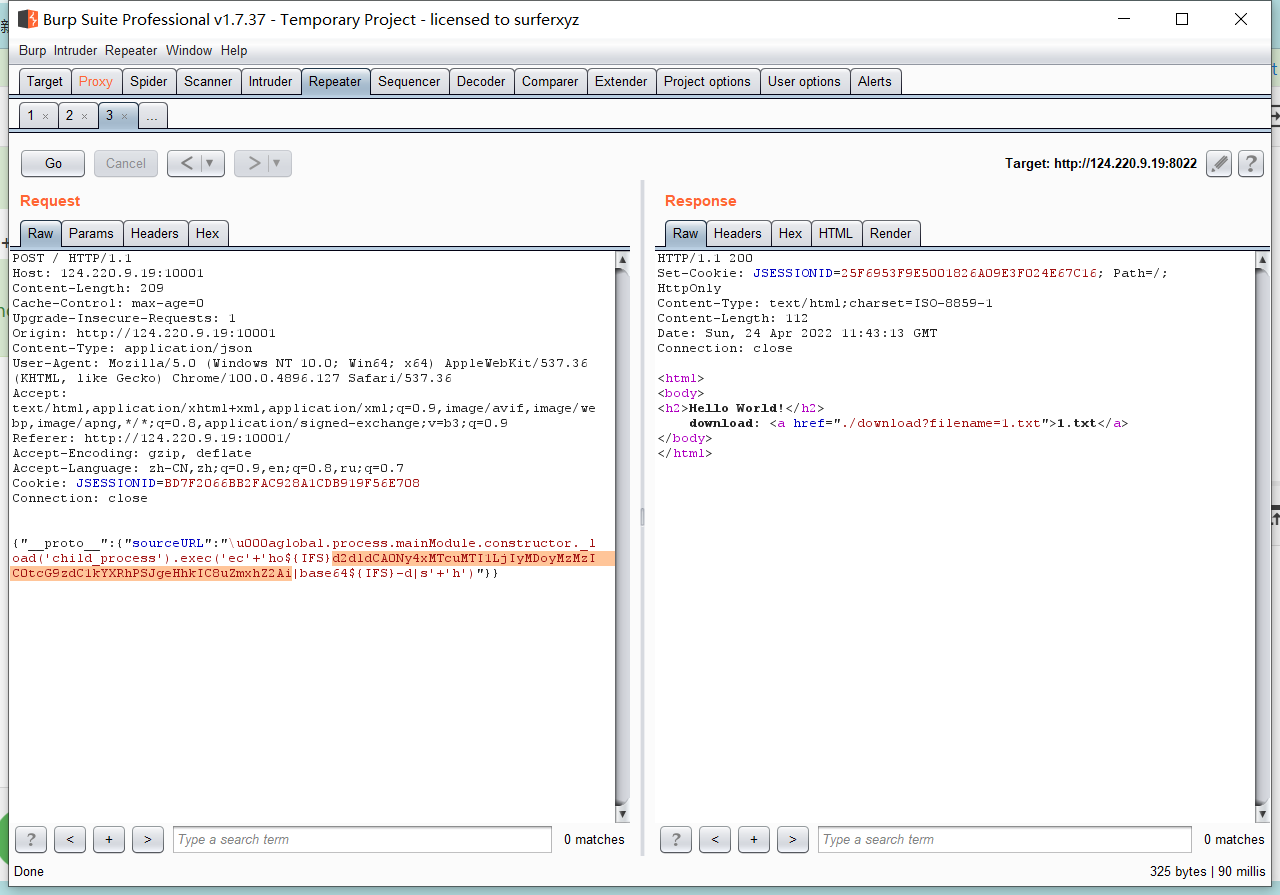Go to next match in response search
The image size is (1280, 895).
(x=793, y=839)
